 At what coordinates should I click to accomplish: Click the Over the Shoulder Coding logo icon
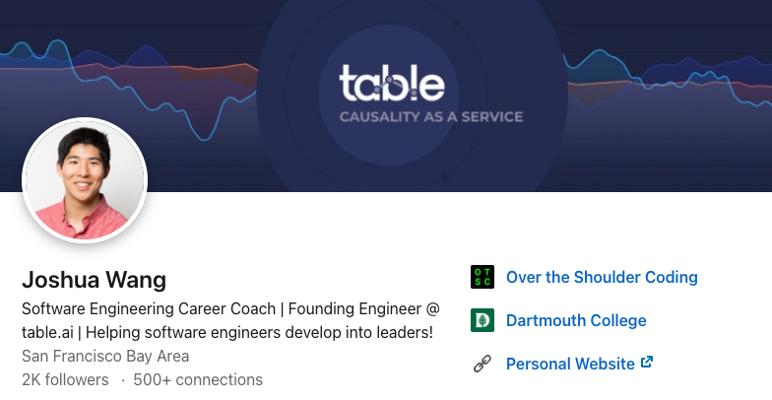(x=482, y=277)
